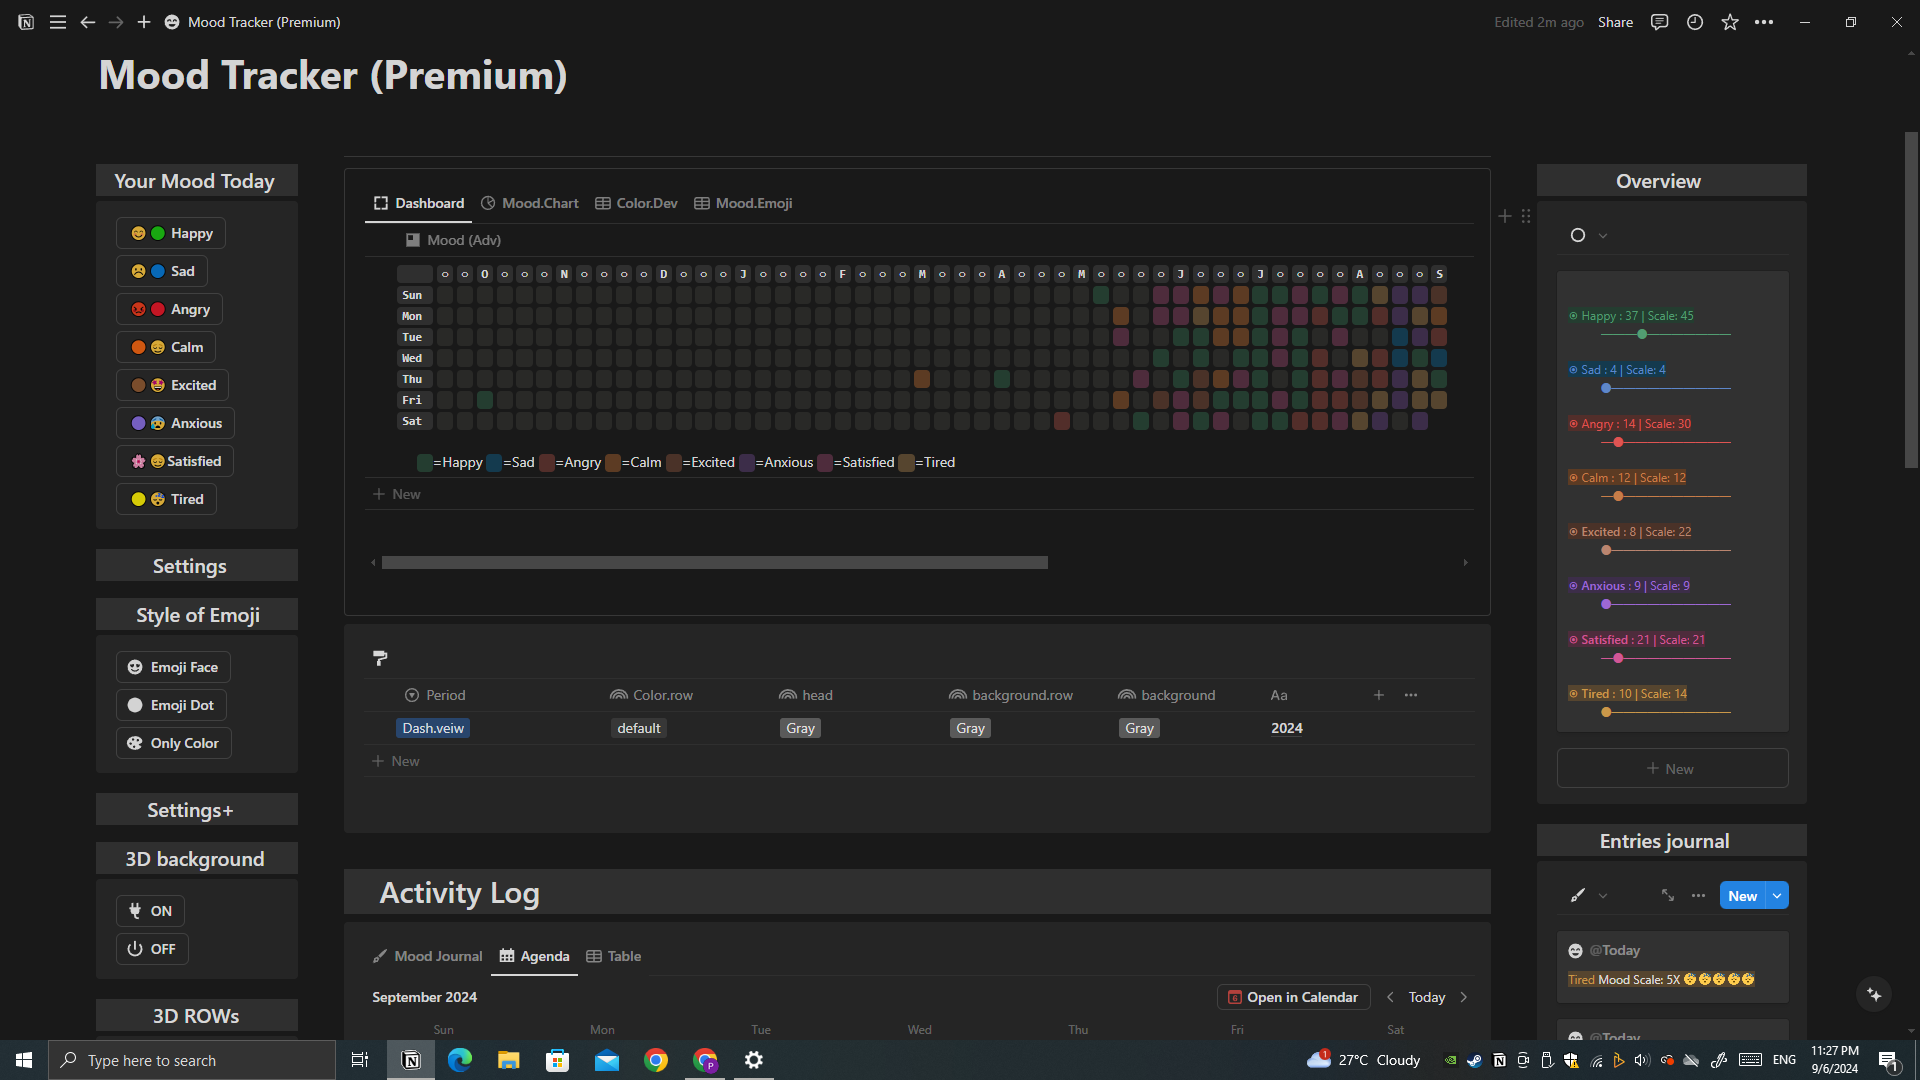Open Windows Settings gear in taskbar
The image size is (1920, 1080).
tap(754, 1060)
